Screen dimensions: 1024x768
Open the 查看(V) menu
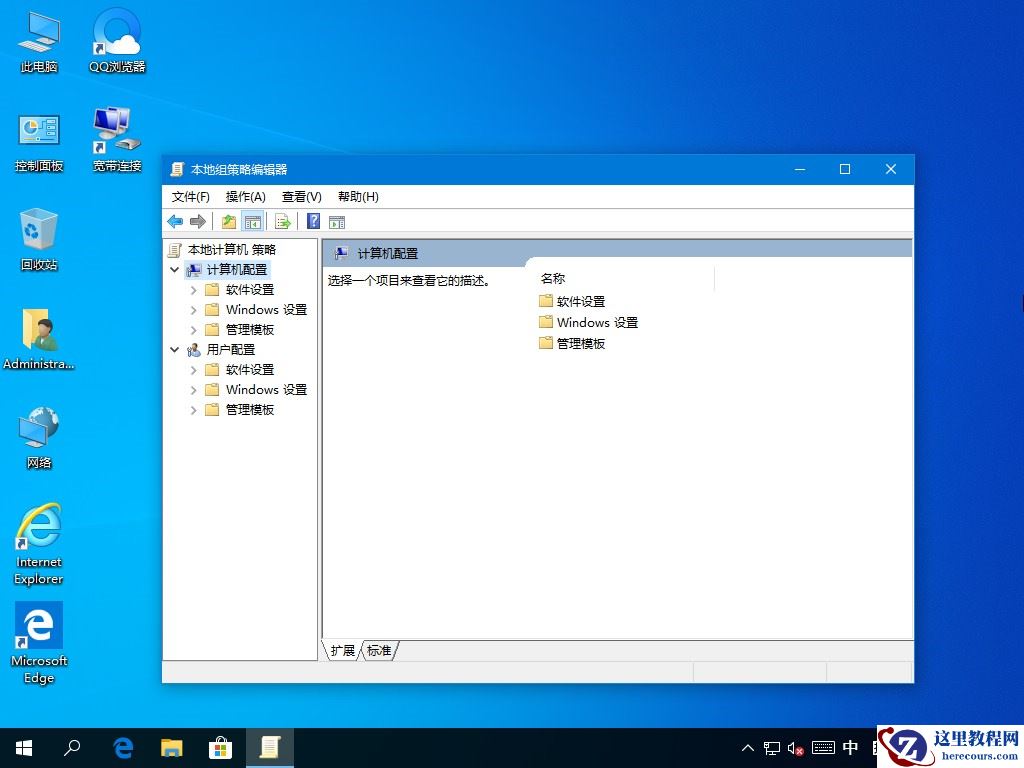tap(300, 196)
